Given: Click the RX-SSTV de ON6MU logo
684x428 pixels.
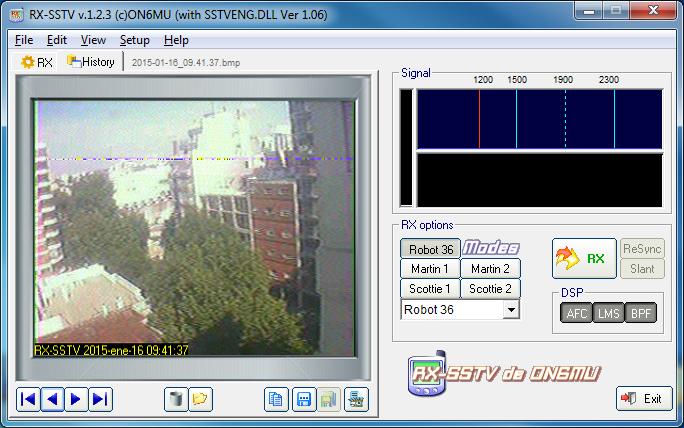Looking at the screenshot, I should [x=504, y=374].
